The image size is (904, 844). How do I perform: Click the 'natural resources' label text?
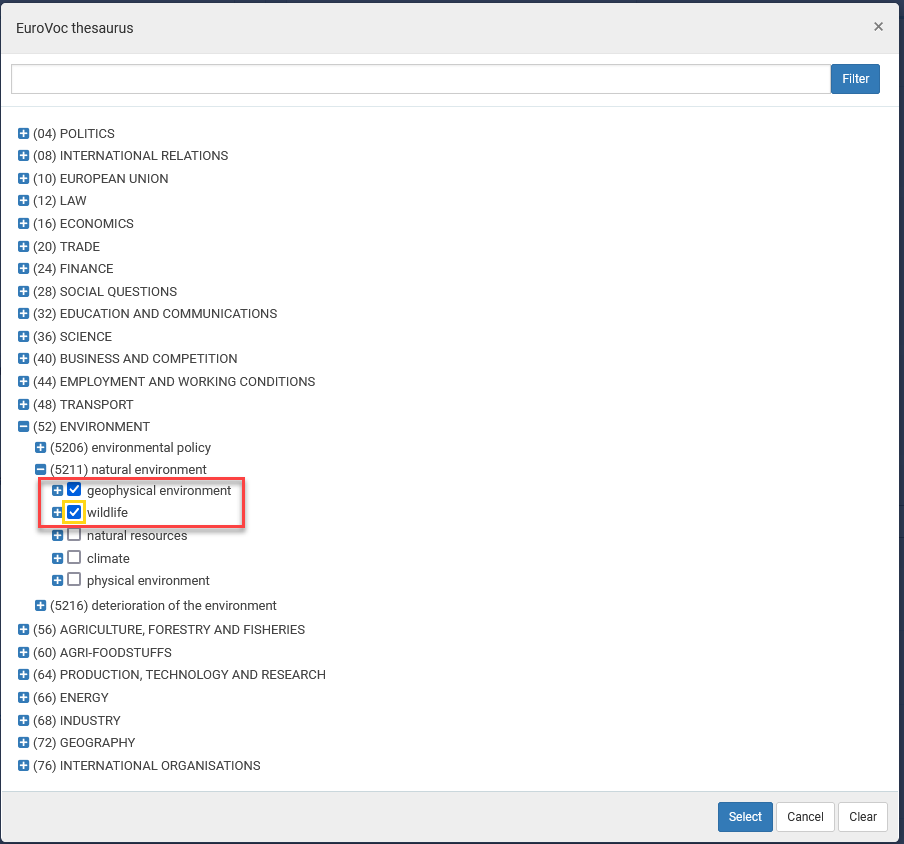[x=137, y=536]
